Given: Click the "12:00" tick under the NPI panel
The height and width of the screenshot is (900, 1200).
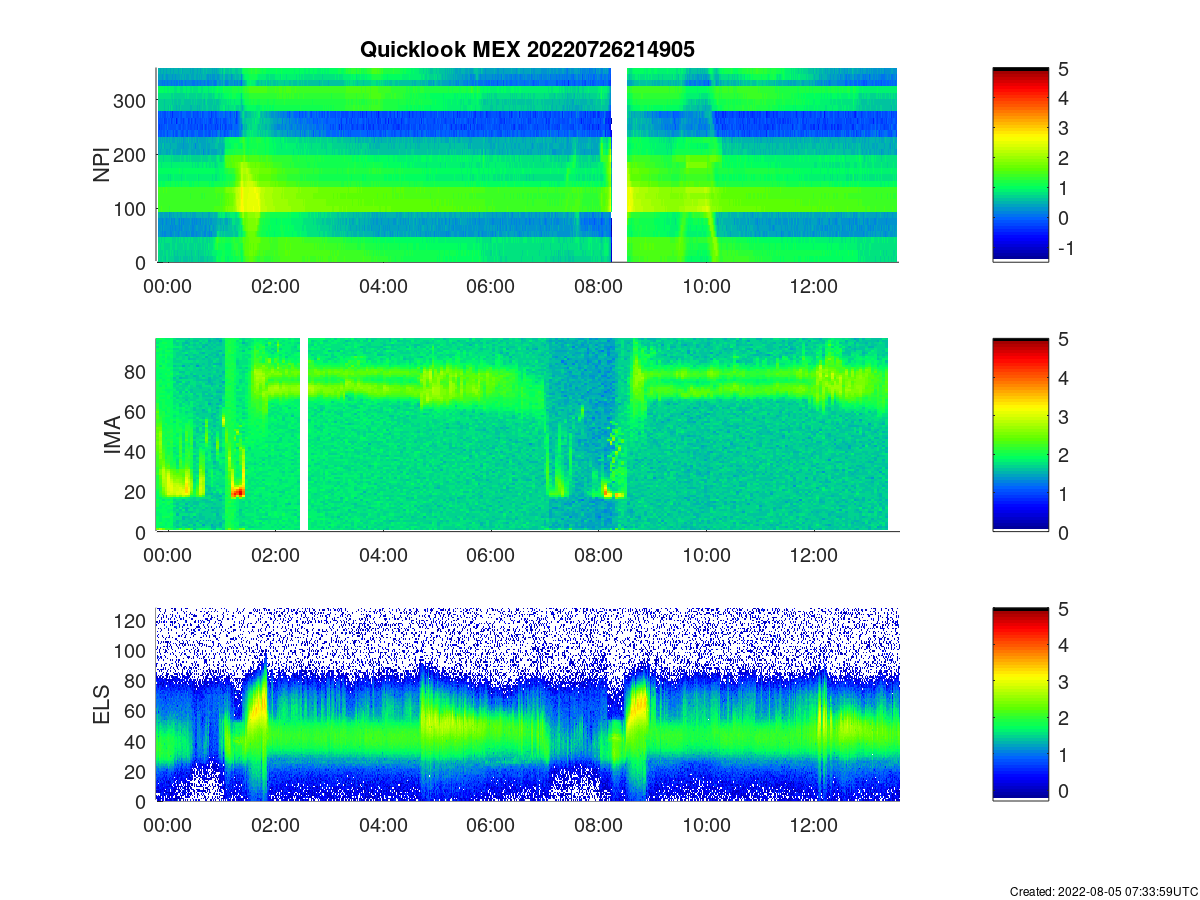Looking at the screenshot, I should point(813,287).
